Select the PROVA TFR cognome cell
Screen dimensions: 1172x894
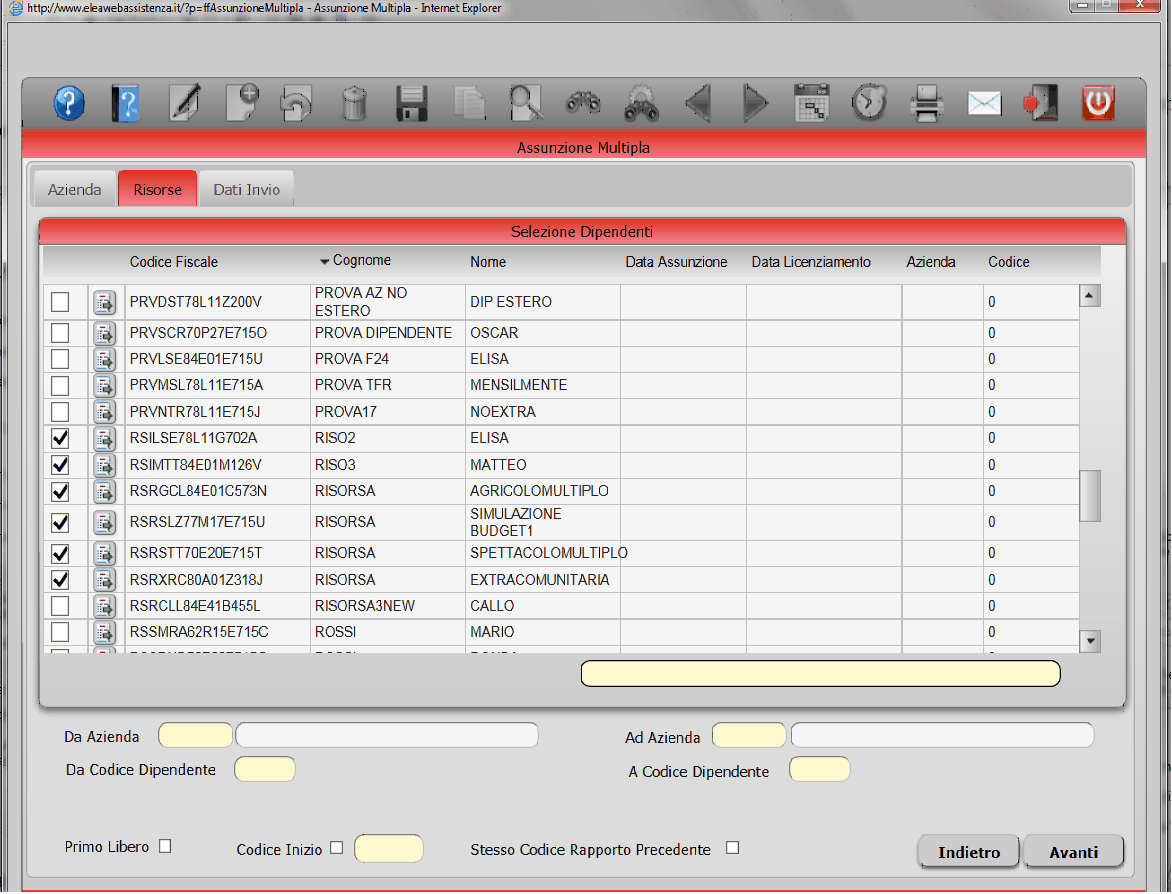(x=388, y=386)
